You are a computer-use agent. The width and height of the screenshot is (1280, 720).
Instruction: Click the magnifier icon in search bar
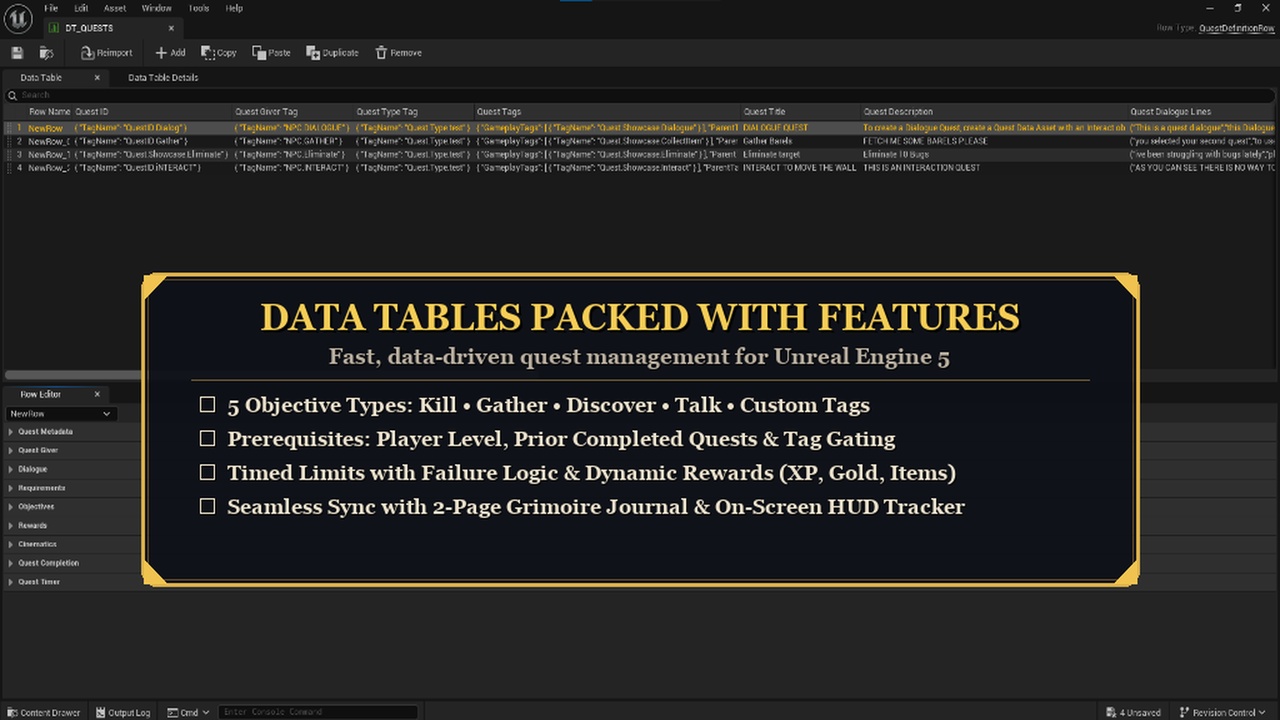pyautogui.click(x=13, y=95)
